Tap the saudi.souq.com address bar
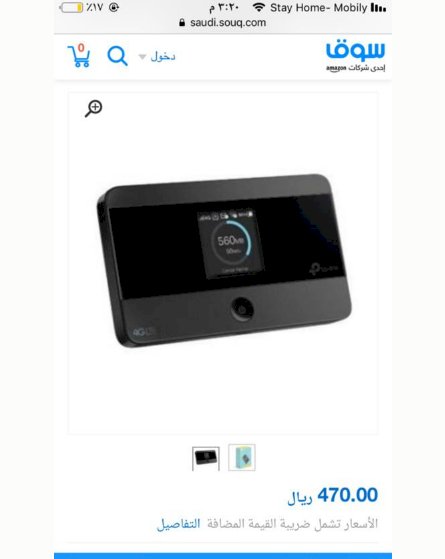This screenshot has width=445, height=559. pos(223,23)
